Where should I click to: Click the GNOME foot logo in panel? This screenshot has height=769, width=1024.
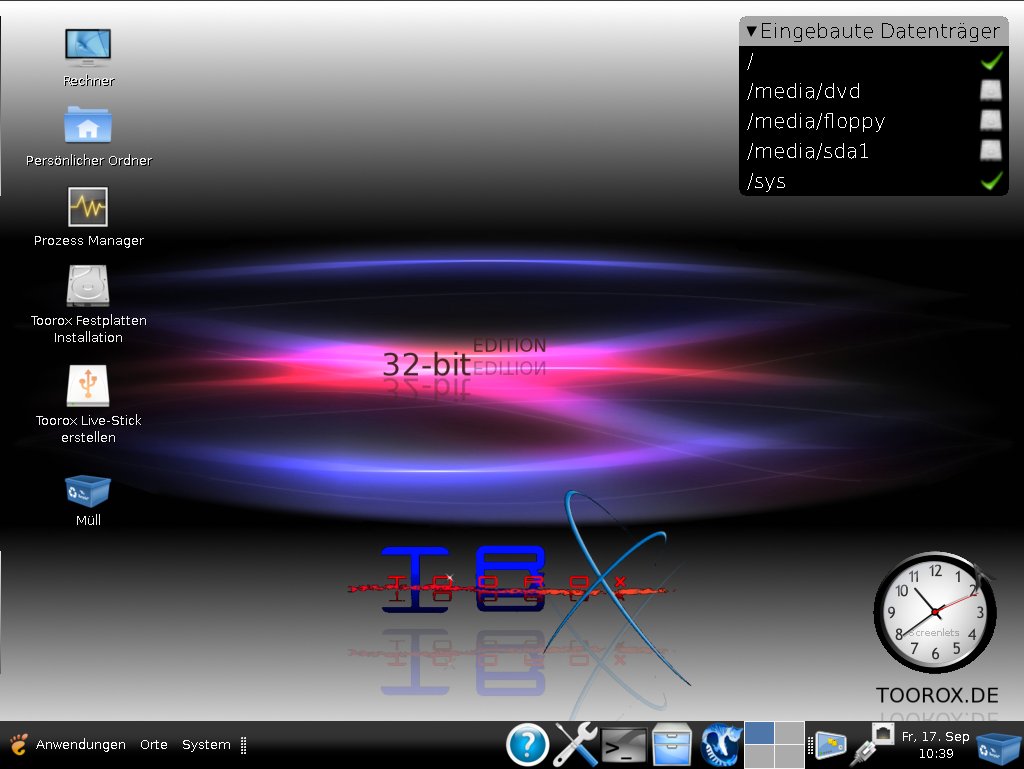(x=18, y=745)
